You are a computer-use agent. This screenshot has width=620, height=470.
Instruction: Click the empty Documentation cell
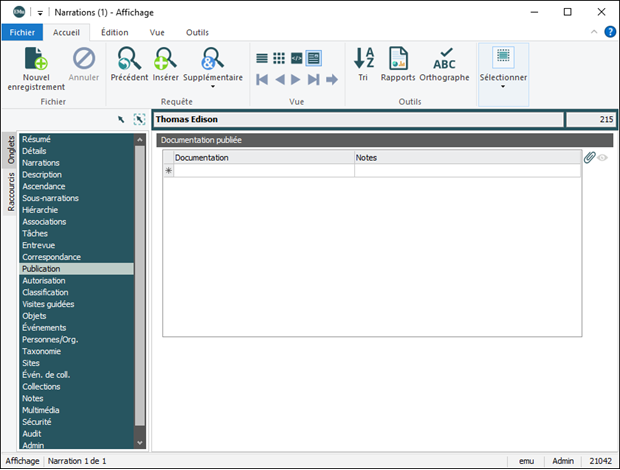[264, 171]
